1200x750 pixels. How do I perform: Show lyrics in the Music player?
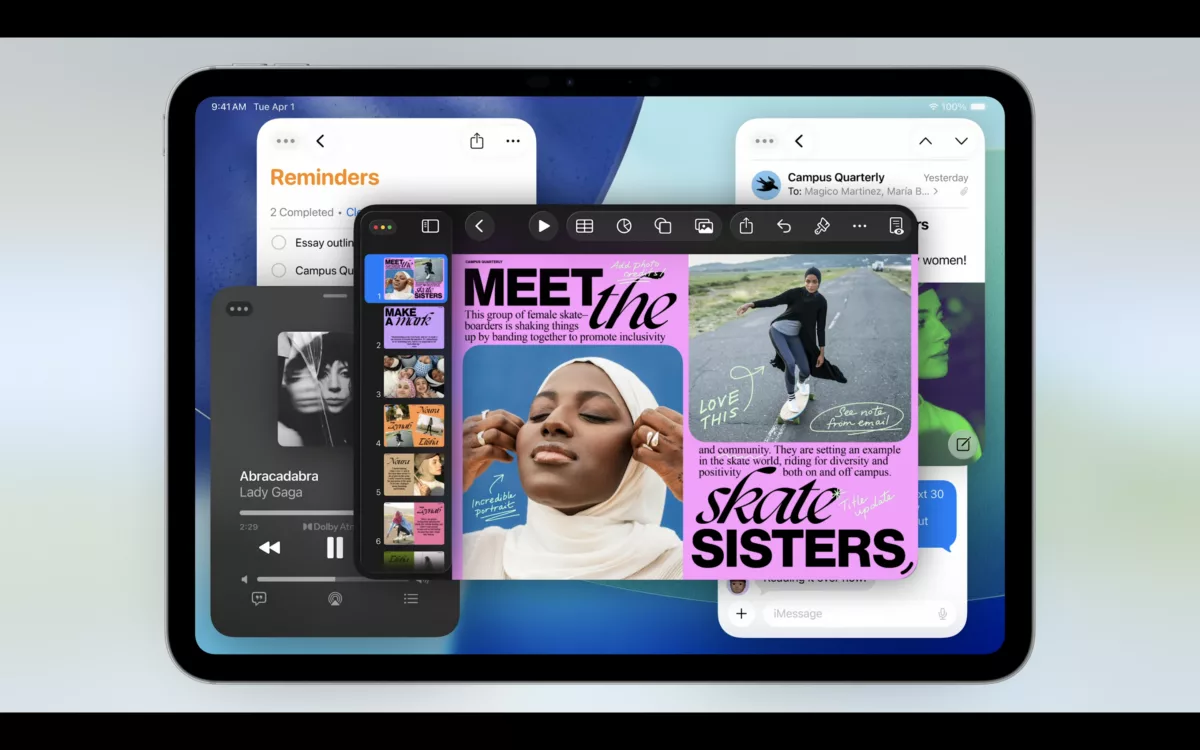pos(259,599)
